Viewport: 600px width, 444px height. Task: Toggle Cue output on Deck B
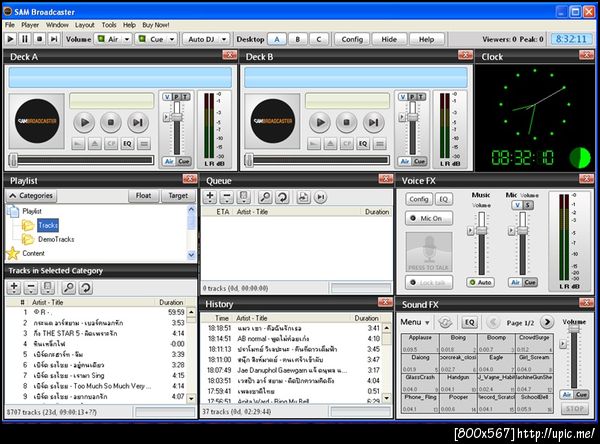[x=419, y=162]
